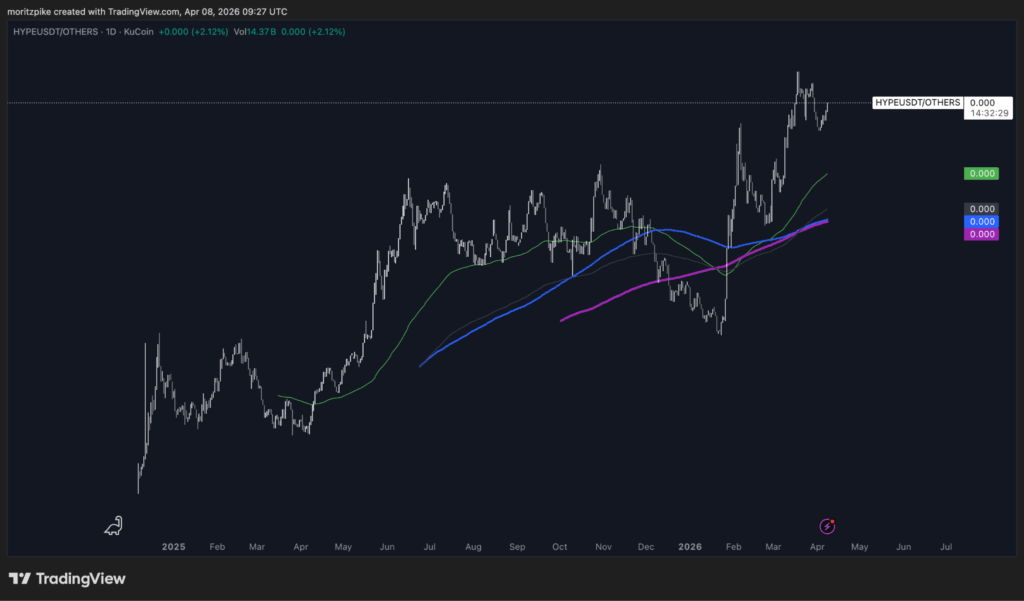Screen dimensions: 1024x601
Task: Click the HYPEUSDT/OTHERS price line label
Action: tap(917, 102)
